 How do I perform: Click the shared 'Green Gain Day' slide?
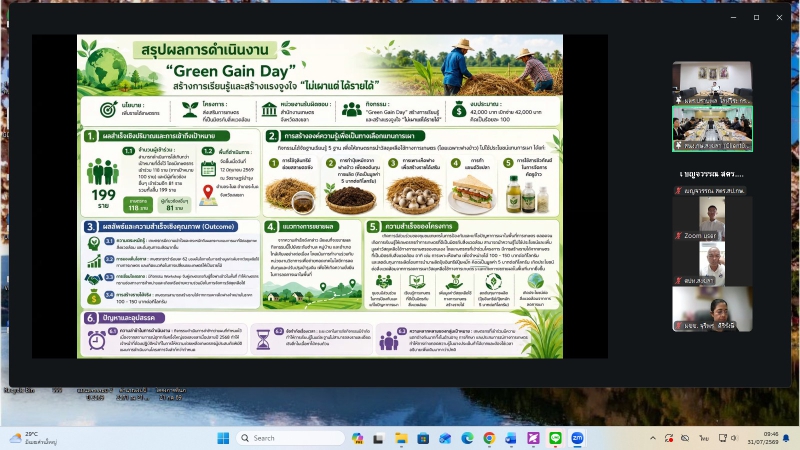[320, 196]
